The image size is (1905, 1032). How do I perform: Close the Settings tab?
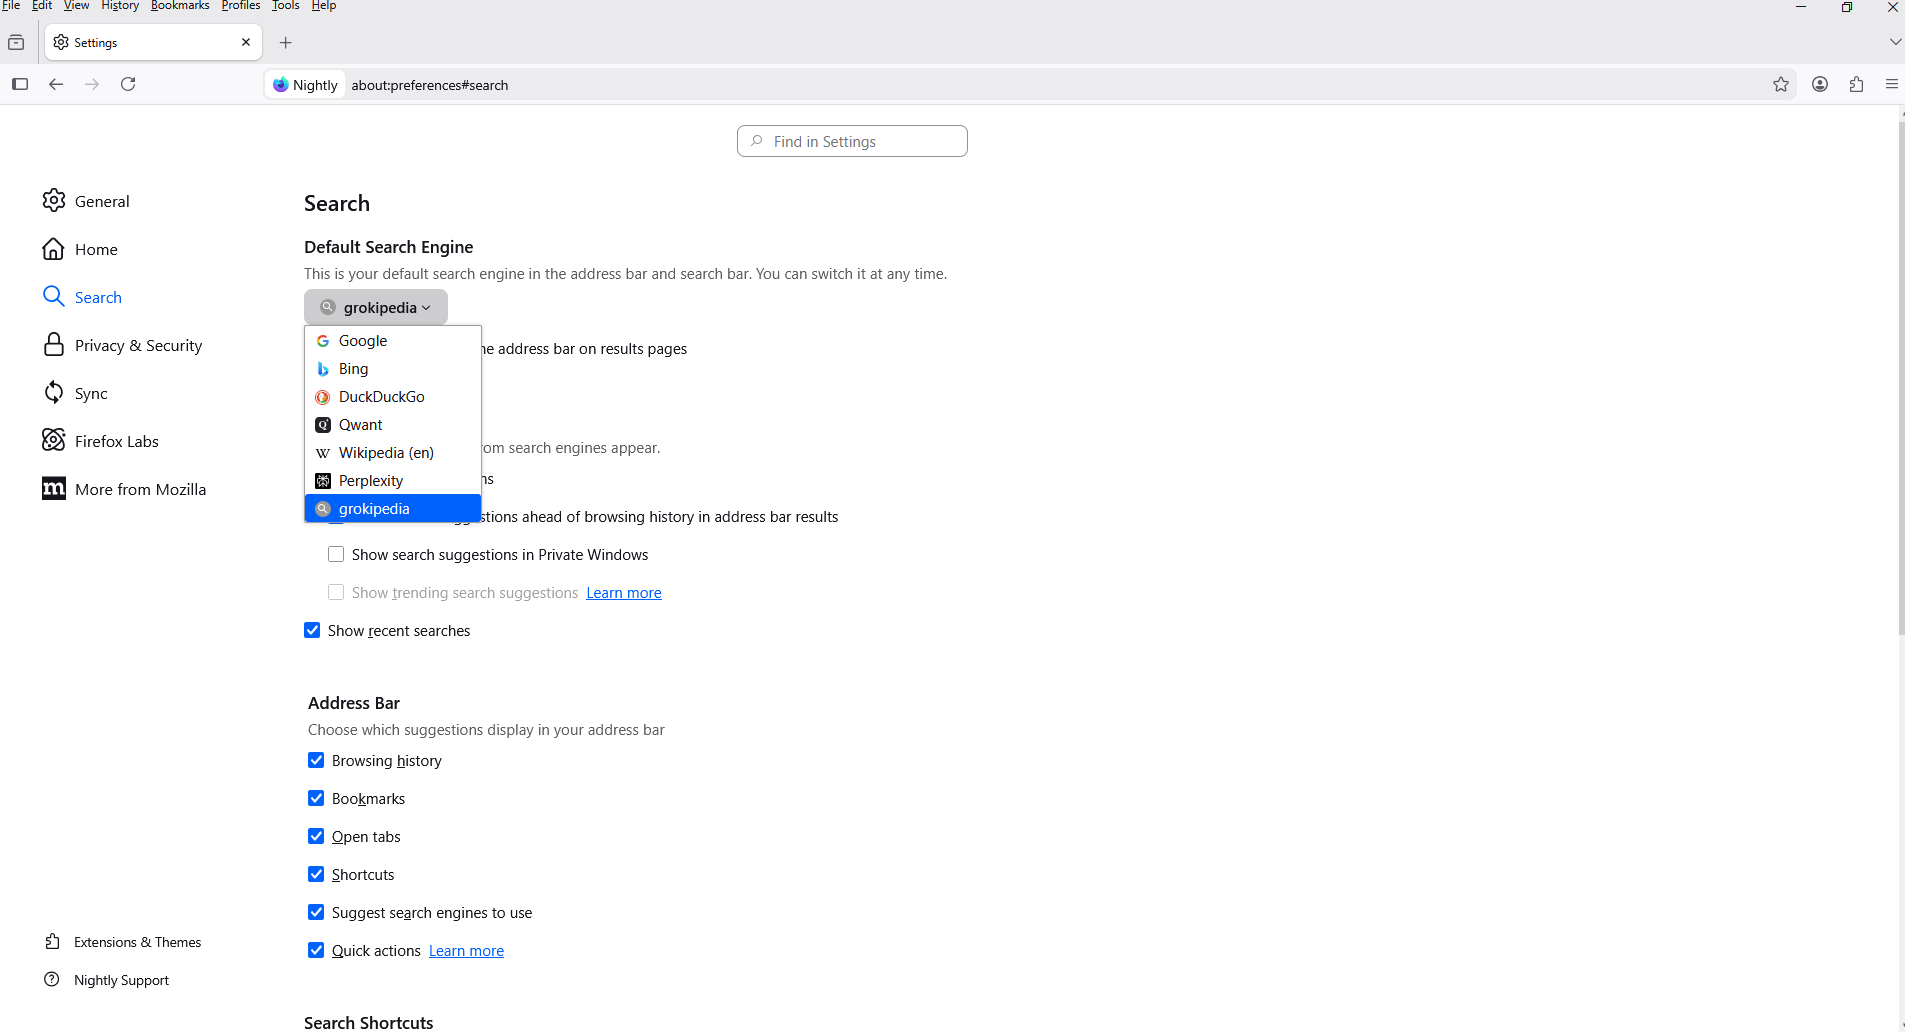click(x=246, y=42)
